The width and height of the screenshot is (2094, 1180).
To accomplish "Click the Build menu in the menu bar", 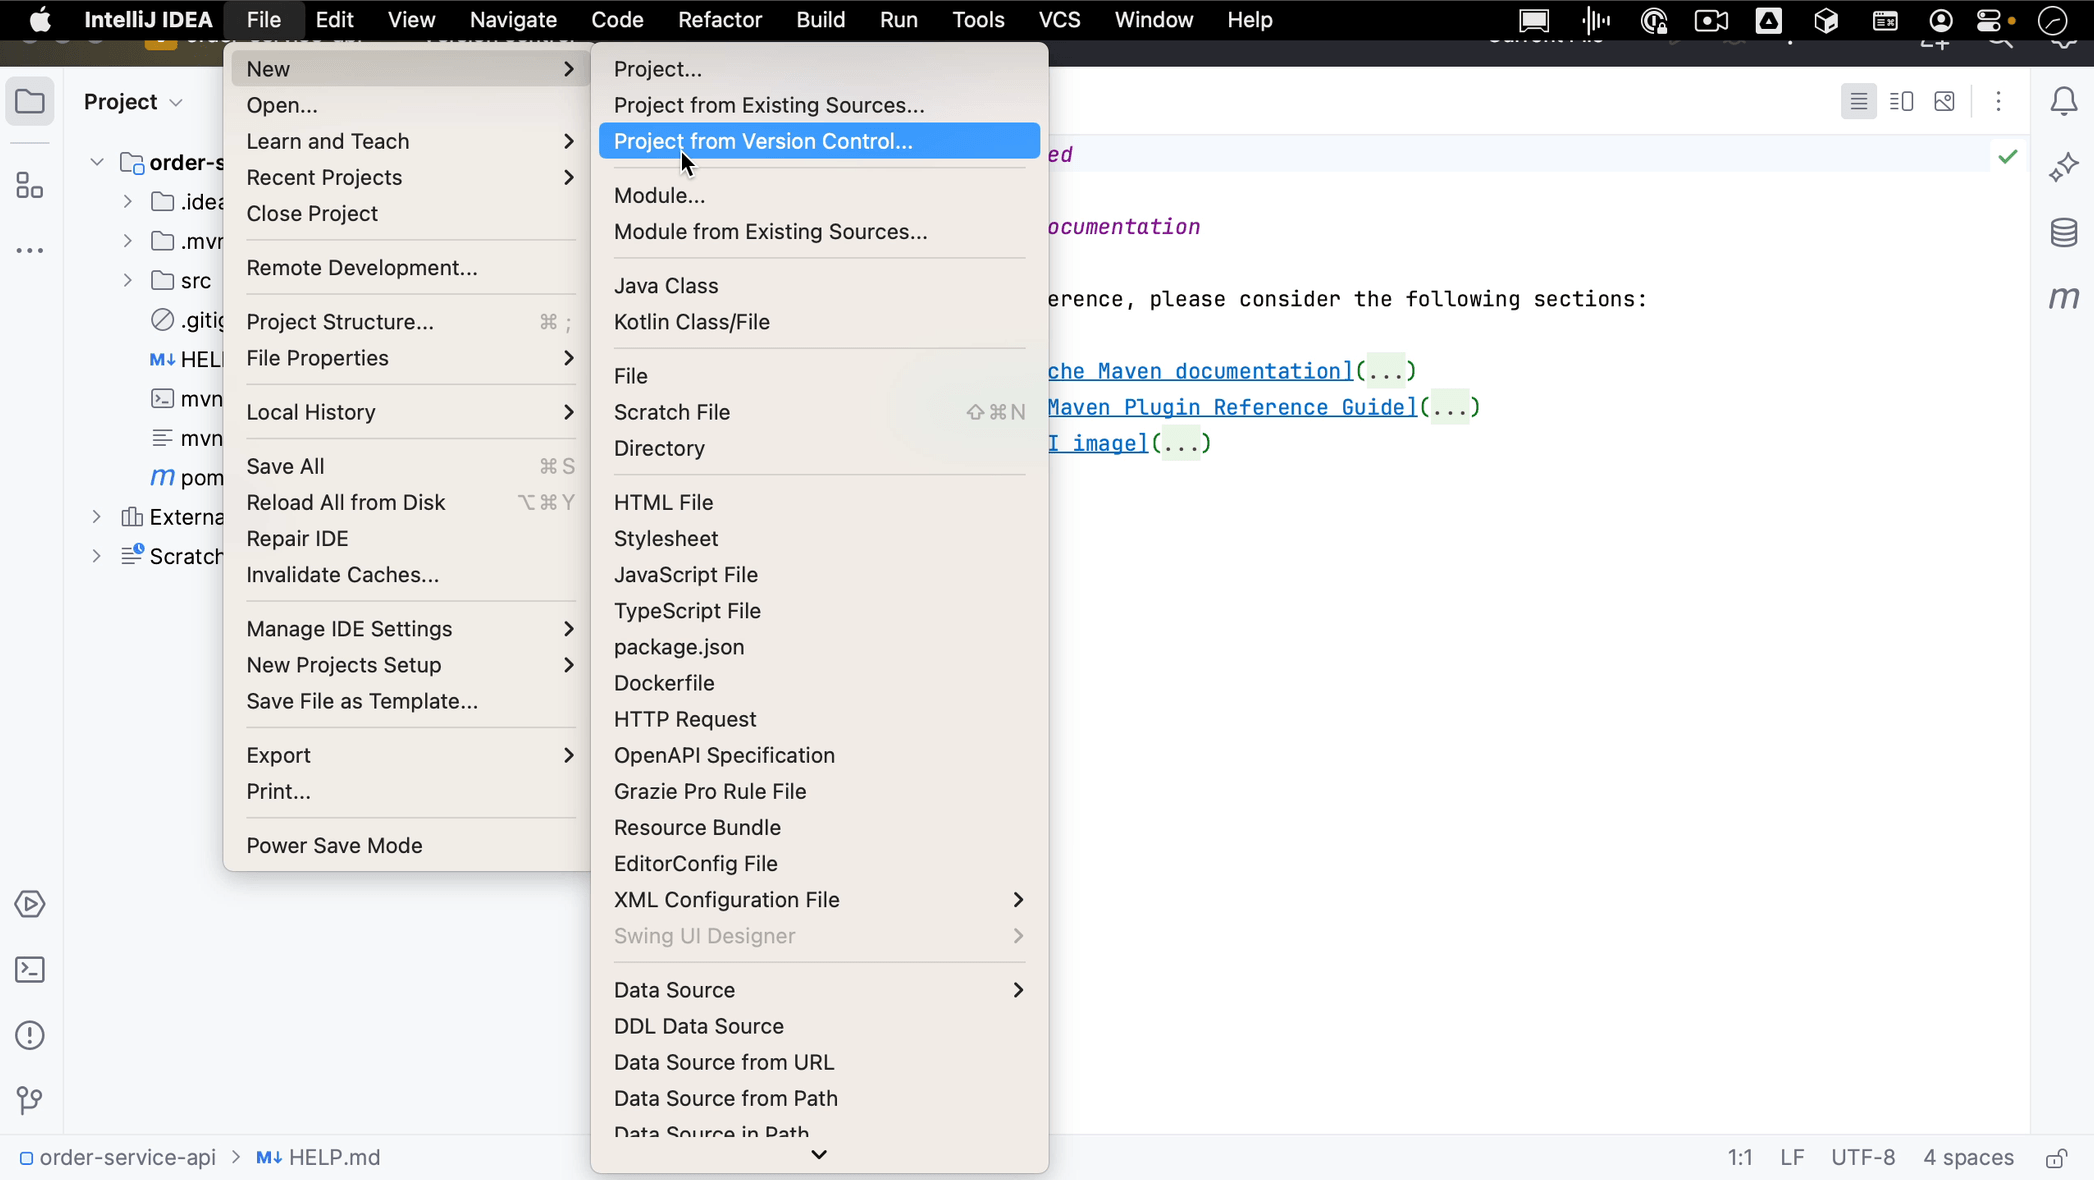I will coord(820,20).
